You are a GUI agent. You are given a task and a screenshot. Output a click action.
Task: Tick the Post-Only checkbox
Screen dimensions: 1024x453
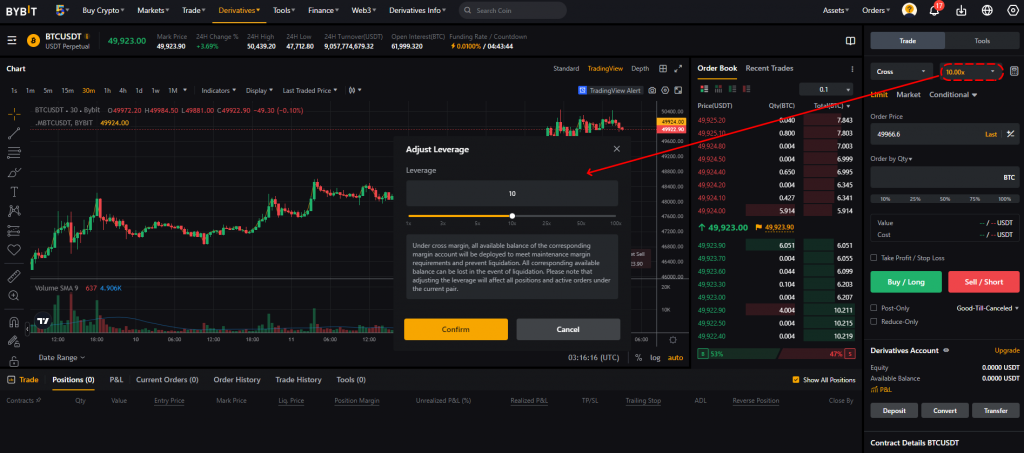tap(874, 307)
